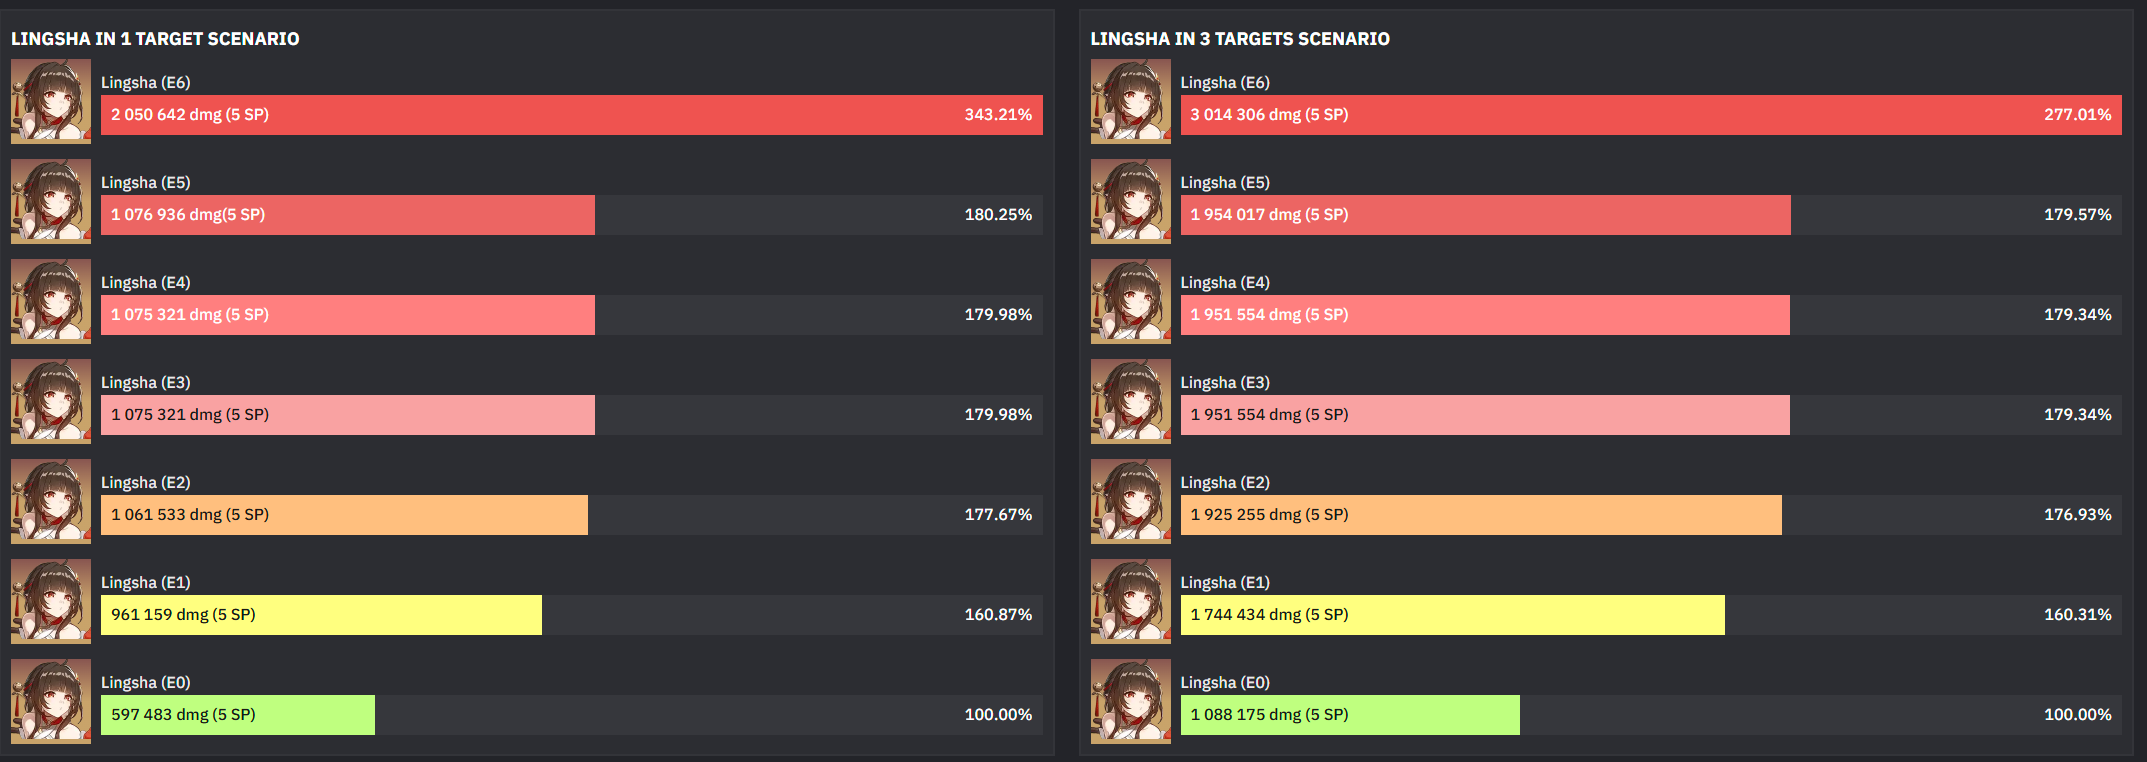Click Lingsha in 1 Target Scenario heading
Viewport: 2147px width, 762px height.
[155, 39]
